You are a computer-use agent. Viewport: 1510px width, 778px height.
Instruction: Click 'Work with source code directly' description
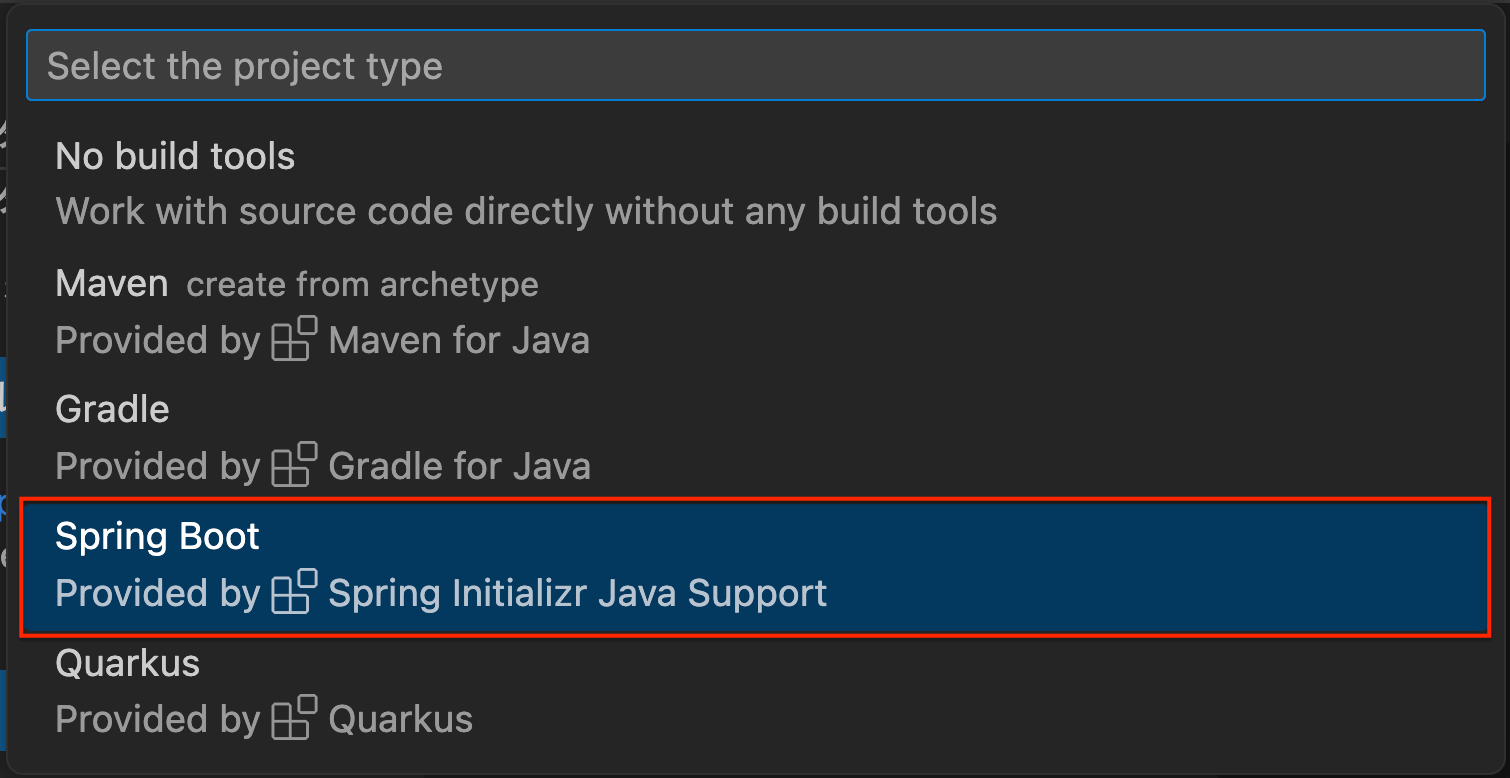526,211
